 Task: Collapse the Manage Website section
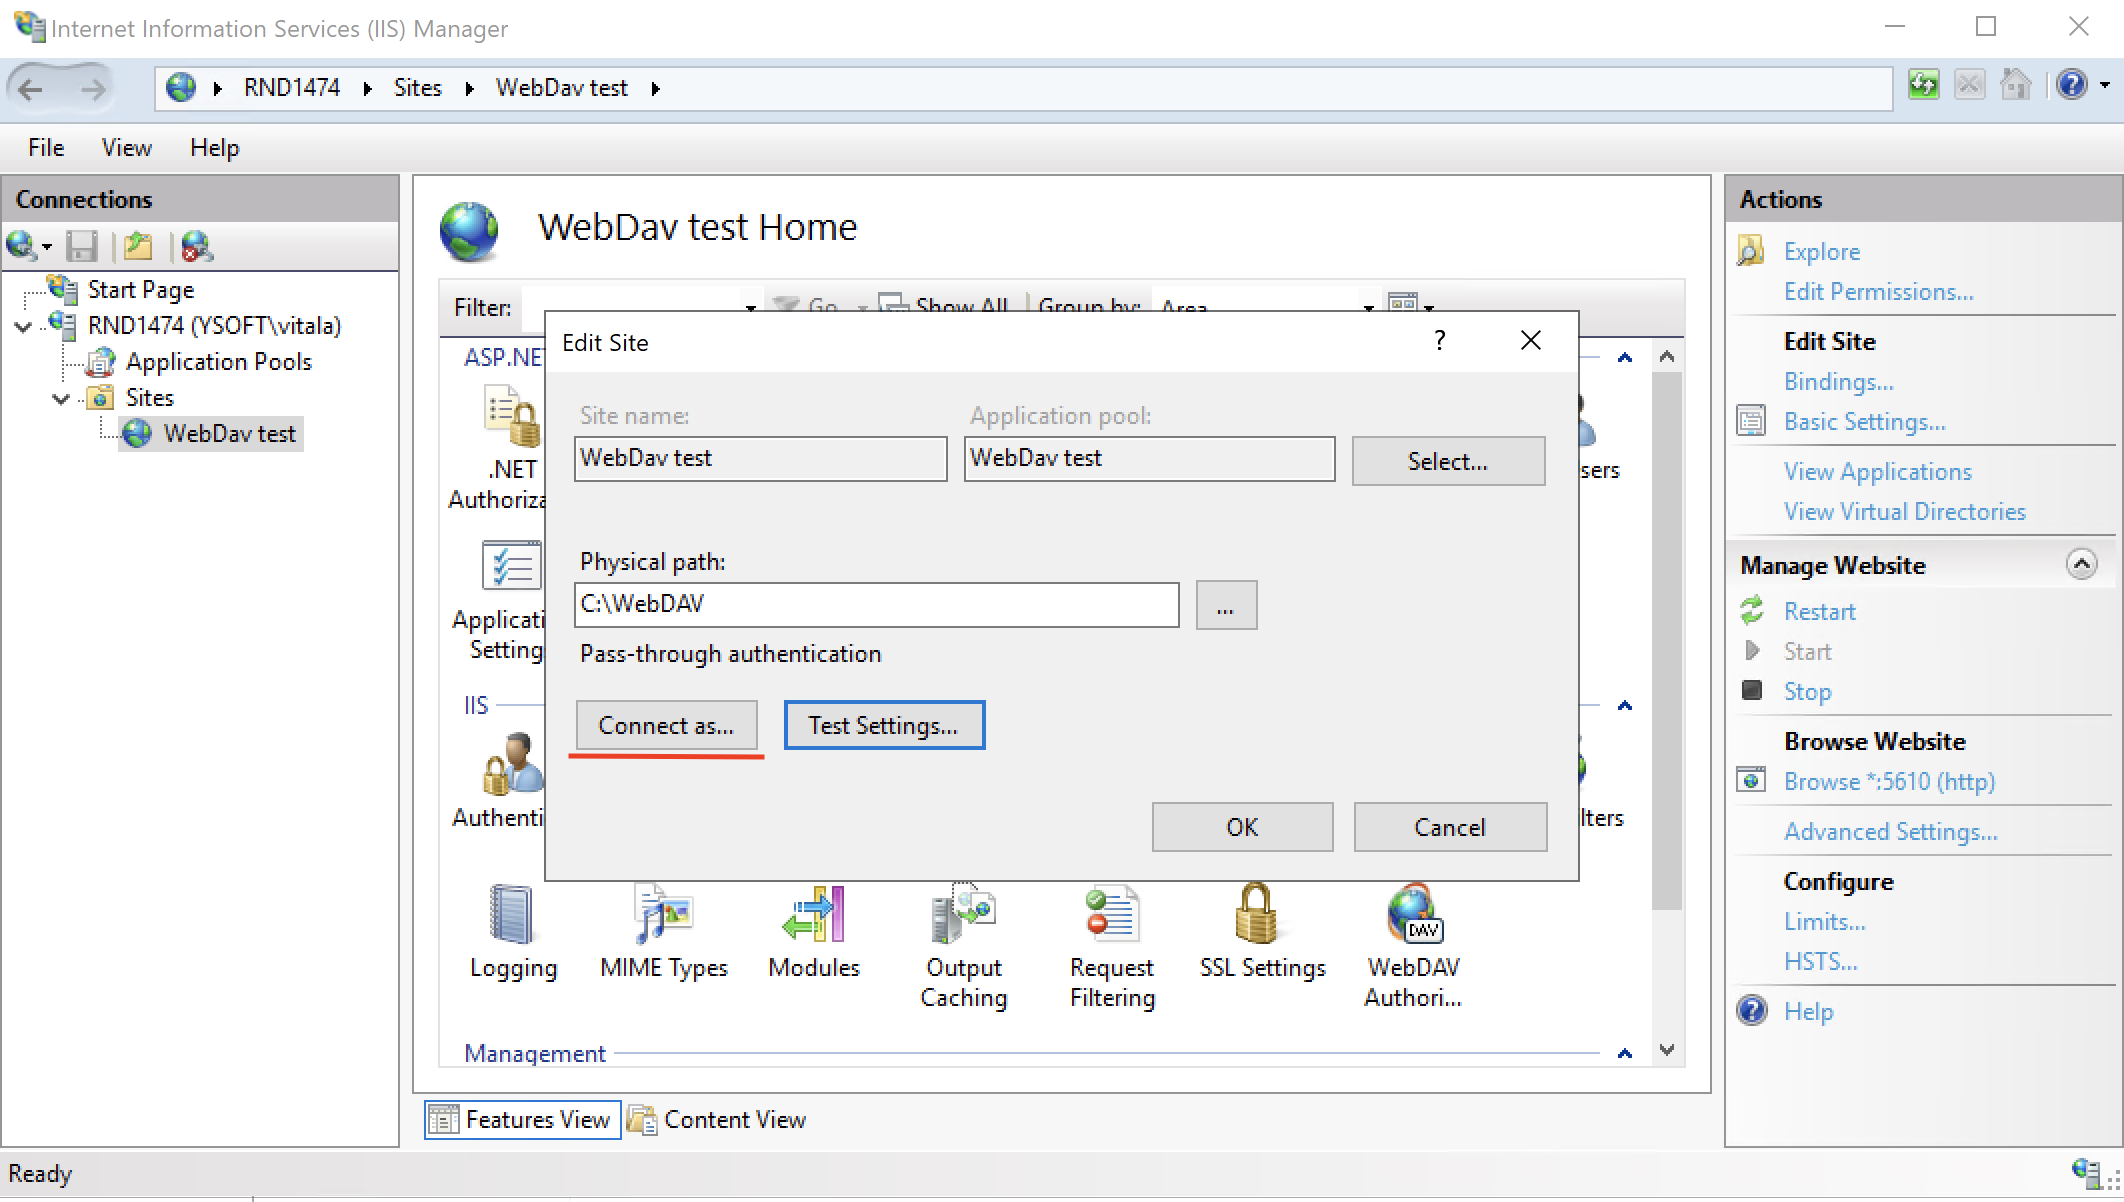pyautogui.click(x=2083, y=565)
